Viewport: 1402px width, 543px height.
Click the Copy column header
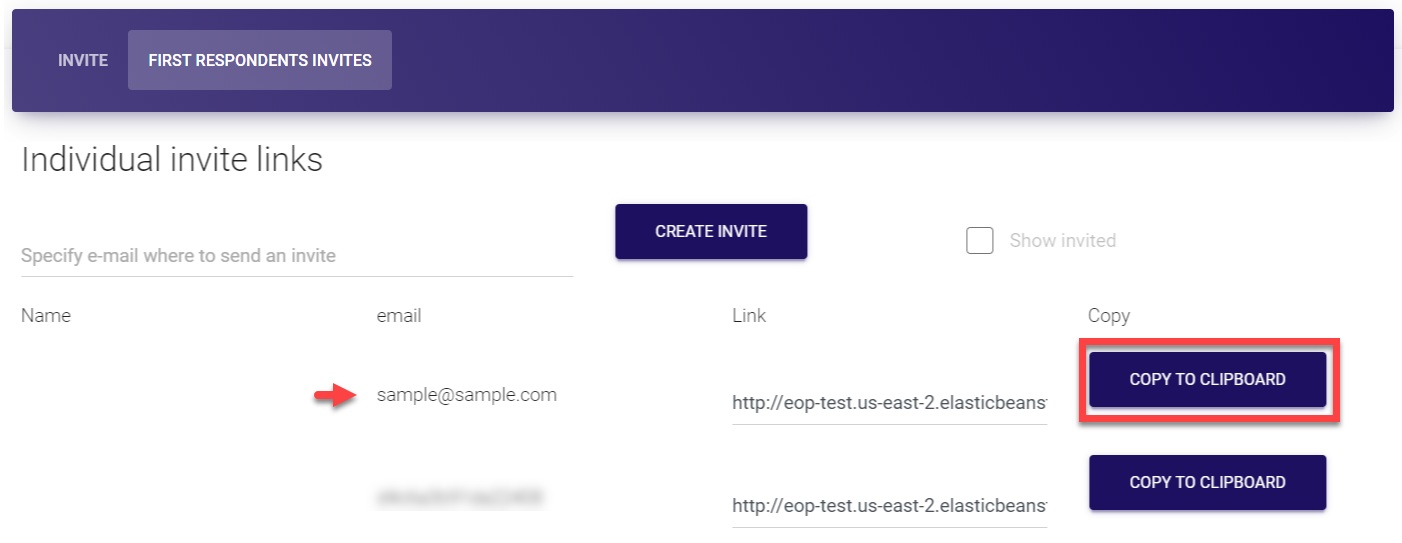[x=1108, y=316]
